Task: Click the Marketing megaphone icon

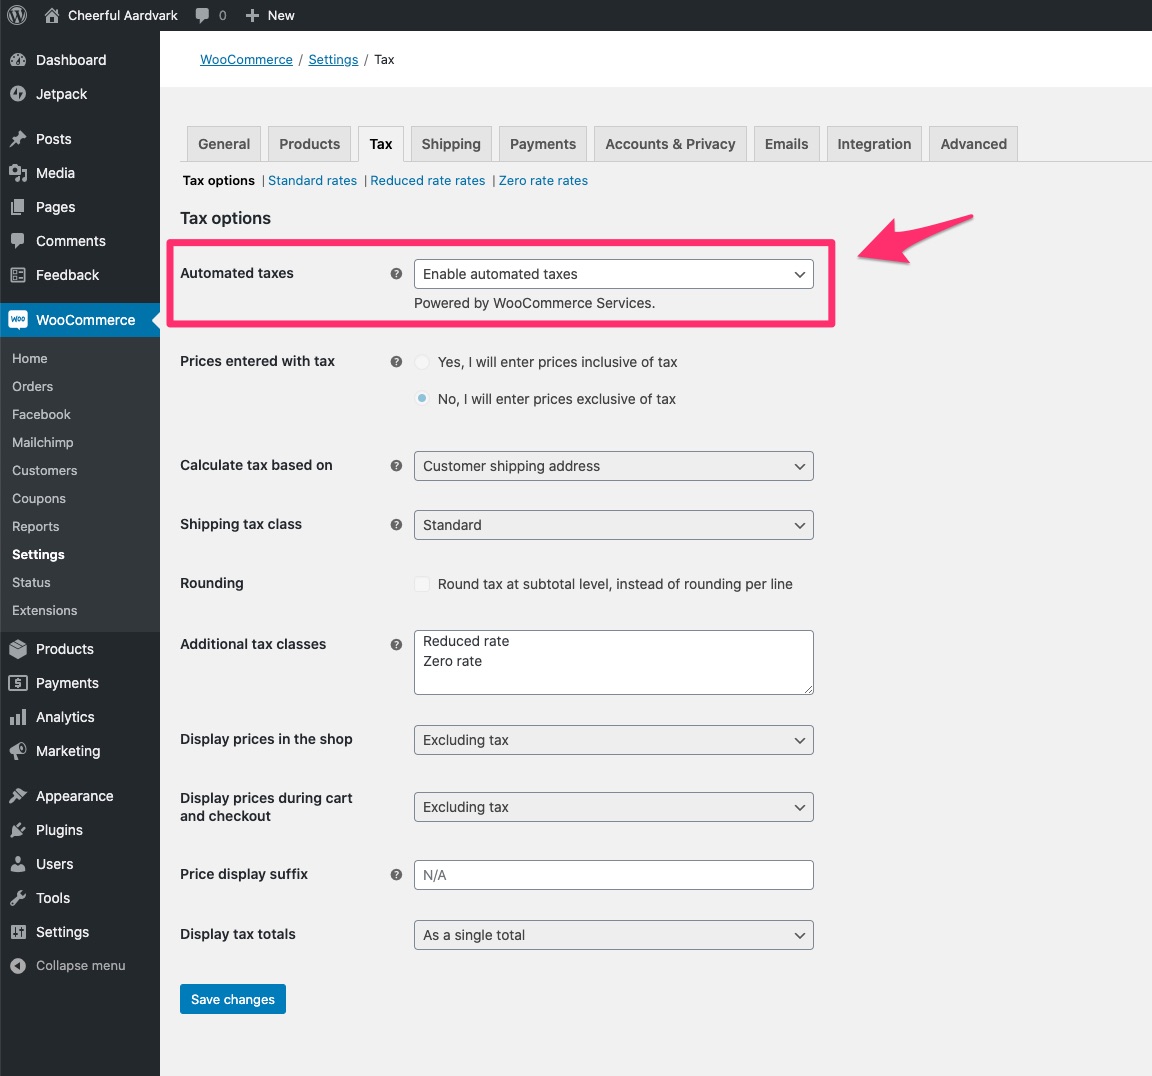Action: coord(18,751)
